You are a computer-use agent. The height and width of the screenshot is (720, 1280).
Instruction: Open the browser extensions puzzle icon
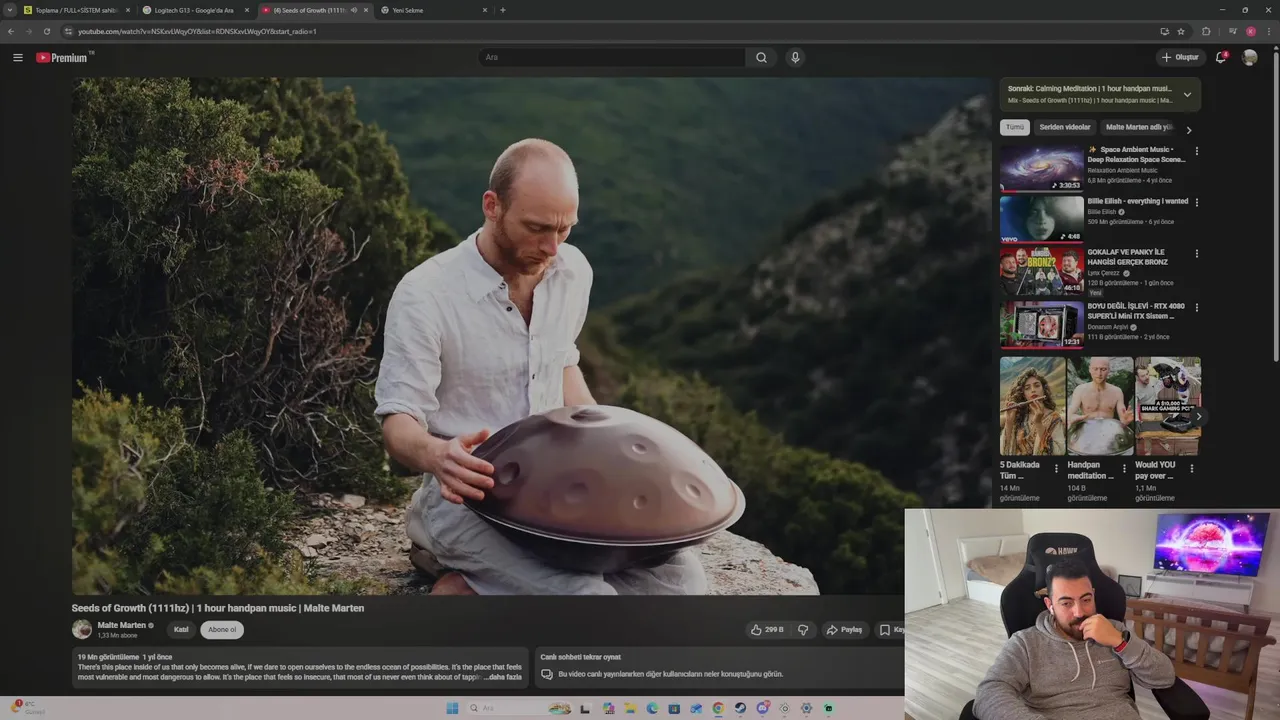(1206, 31)
